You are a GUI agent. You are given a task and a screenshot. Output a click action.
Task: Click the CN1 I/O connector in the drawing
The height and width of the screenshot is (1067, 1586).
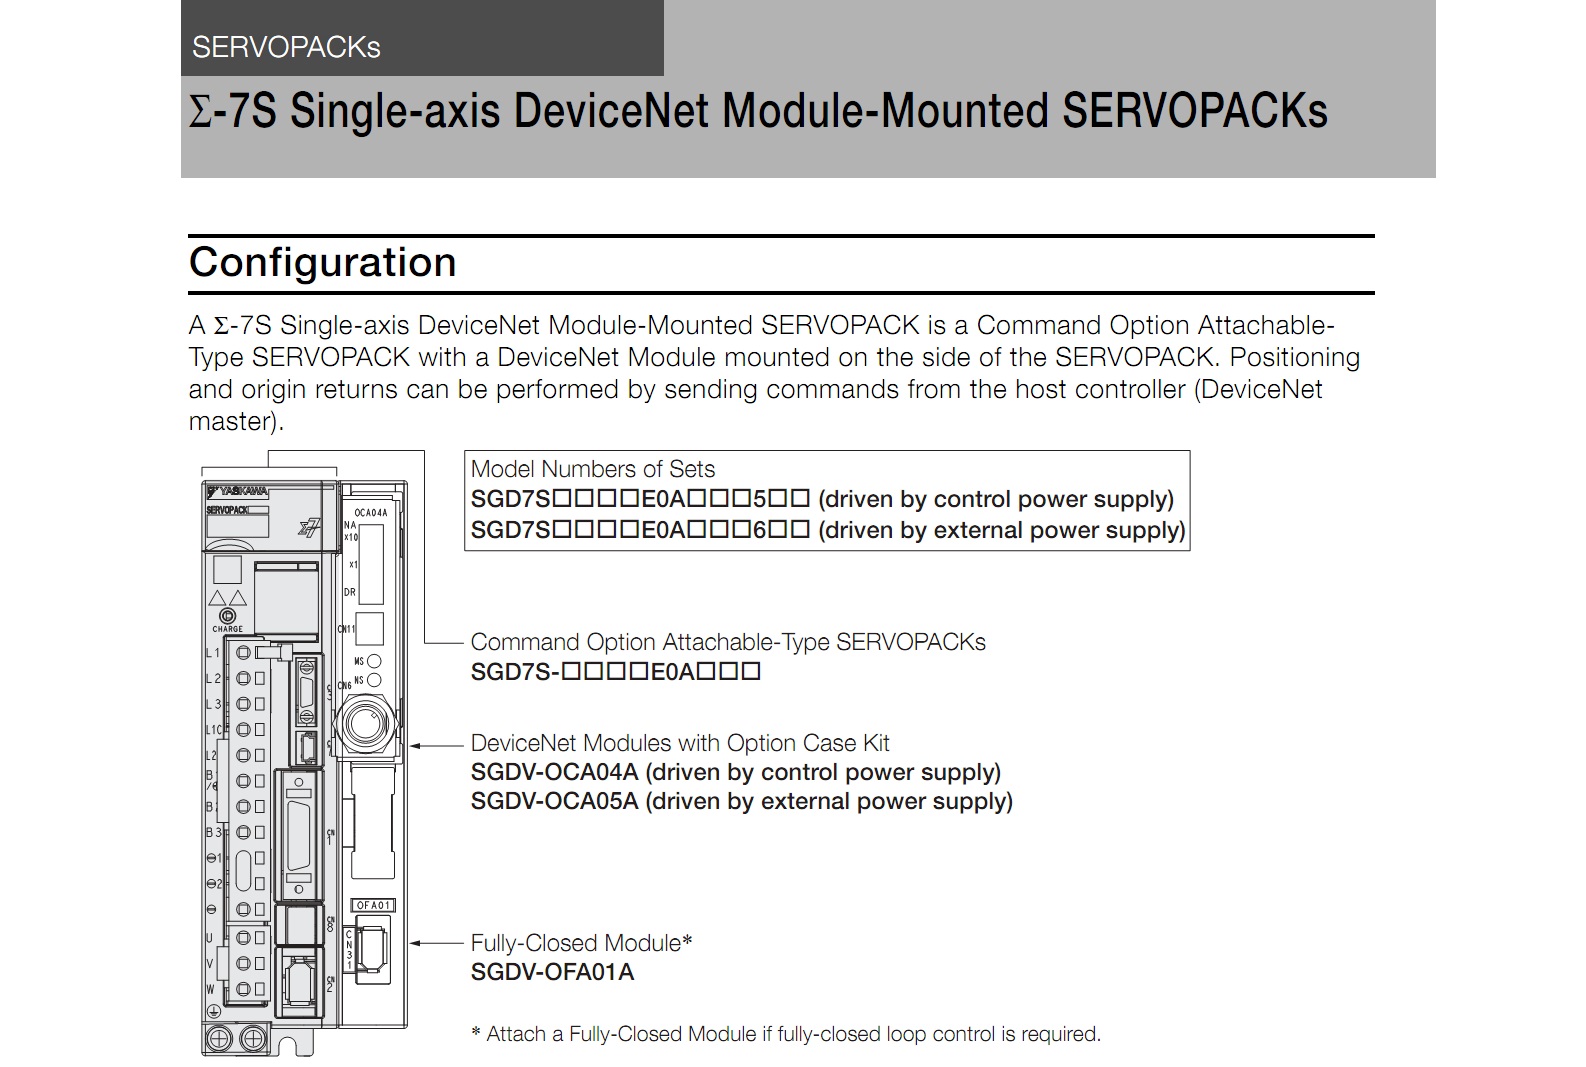click(x=299, y=835)
